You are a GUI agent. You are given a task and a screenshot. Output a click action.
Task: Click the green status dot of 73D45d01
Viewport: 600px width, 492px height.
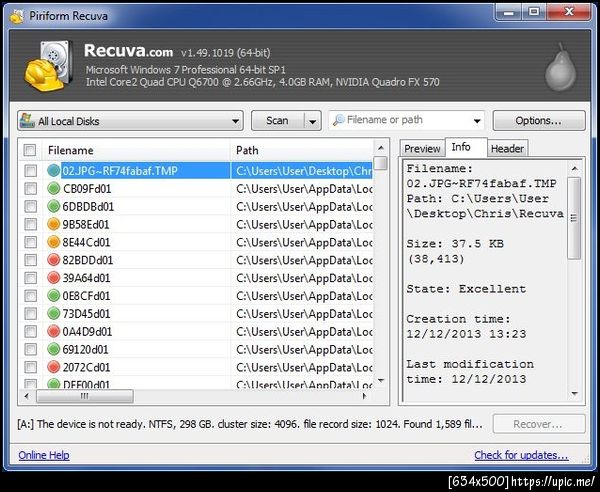point(54,314)
